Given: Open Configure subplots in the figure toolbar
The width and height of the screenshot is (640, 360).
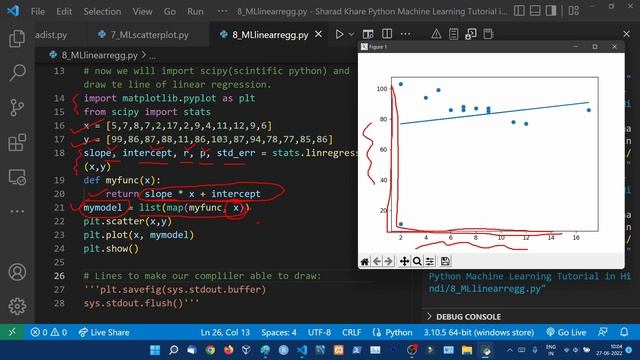Looking at the screenshot, I should point(430,261).
